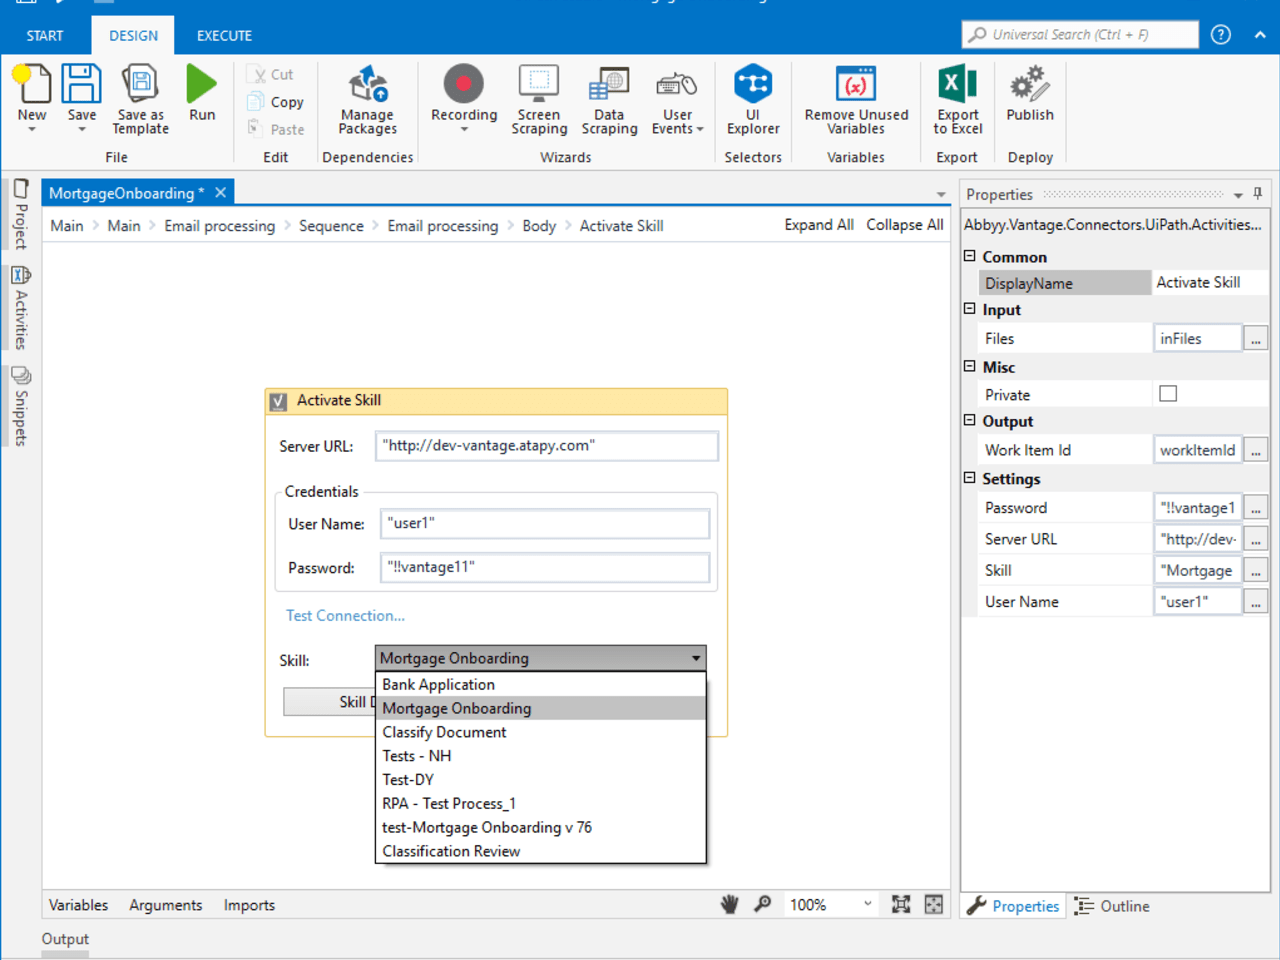Switch to the Outline tab
Viewport: 1280px width, 960px height.
pyautogui.click(x=1112, y=906)
